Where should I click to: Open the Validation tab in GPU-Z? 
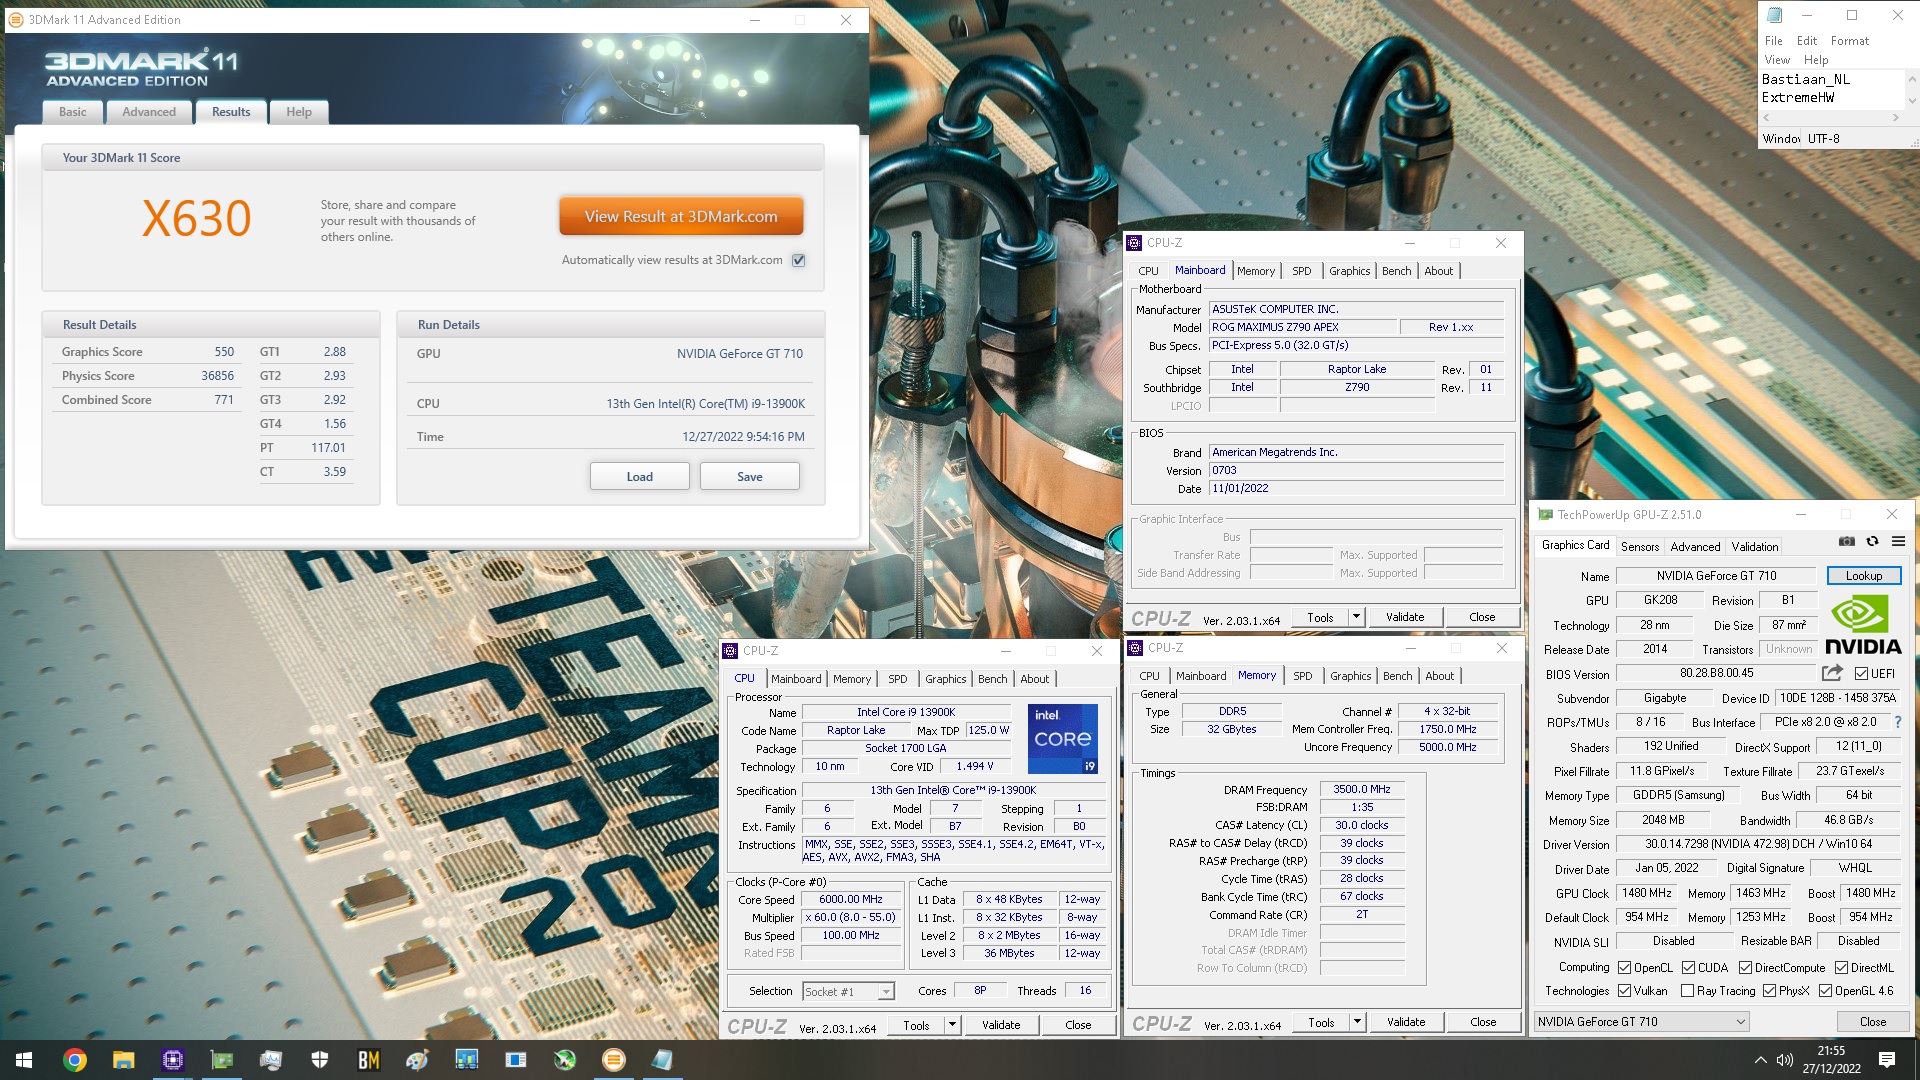point(1755,547)
